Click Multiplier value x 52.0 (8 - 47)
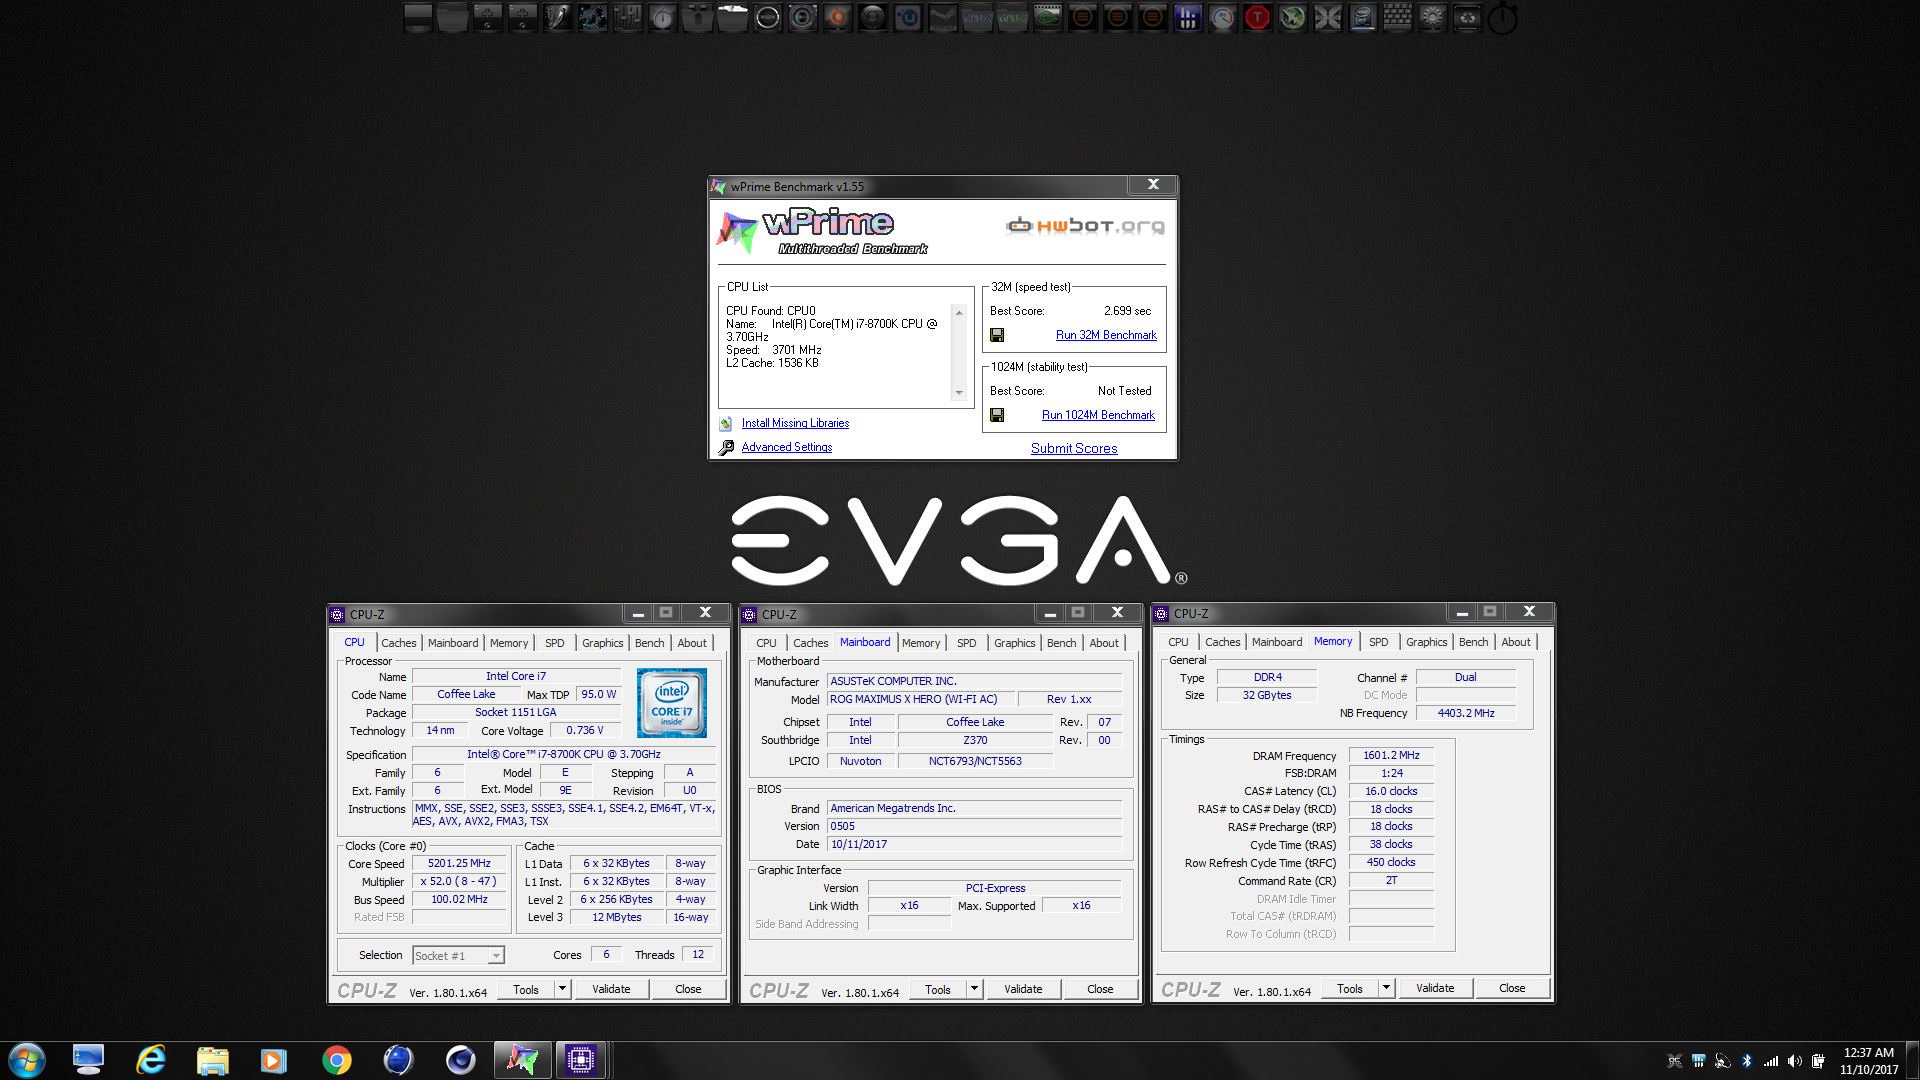1920x1080 pixels. pyautogui.click(x=459, y=881)
